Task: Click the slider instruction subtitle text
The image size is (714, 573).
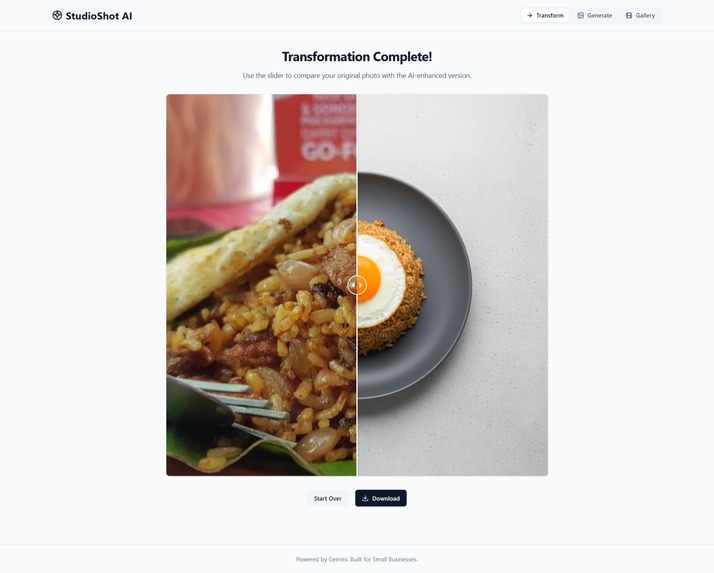Action: coord(357,76)
